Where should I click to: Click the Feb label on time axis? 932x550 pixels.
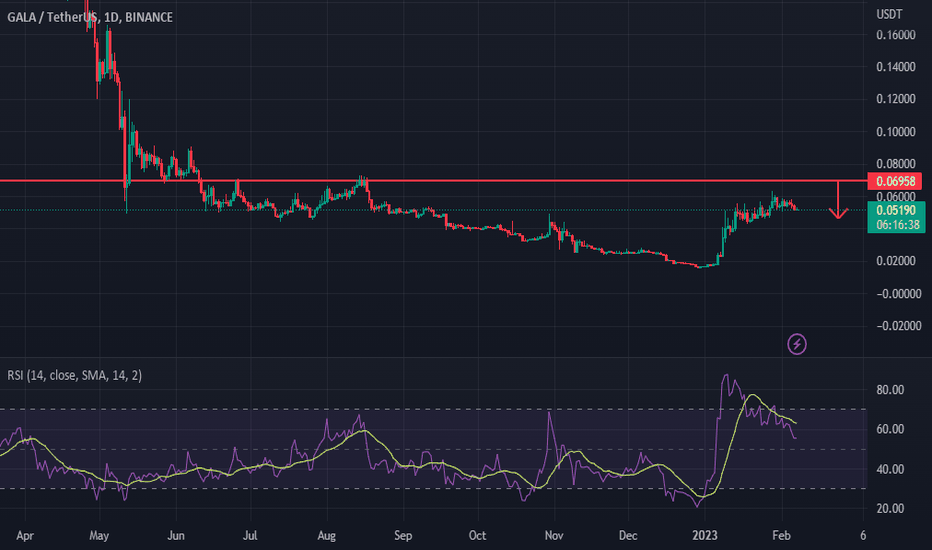[x=781, y=536]
